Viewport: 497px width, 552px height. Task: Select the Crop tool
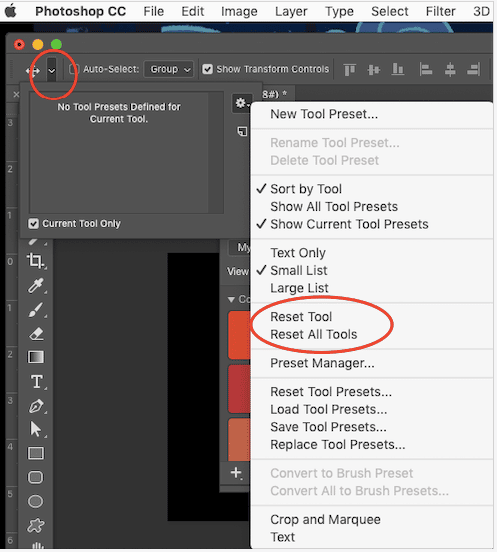coord(36,261)
